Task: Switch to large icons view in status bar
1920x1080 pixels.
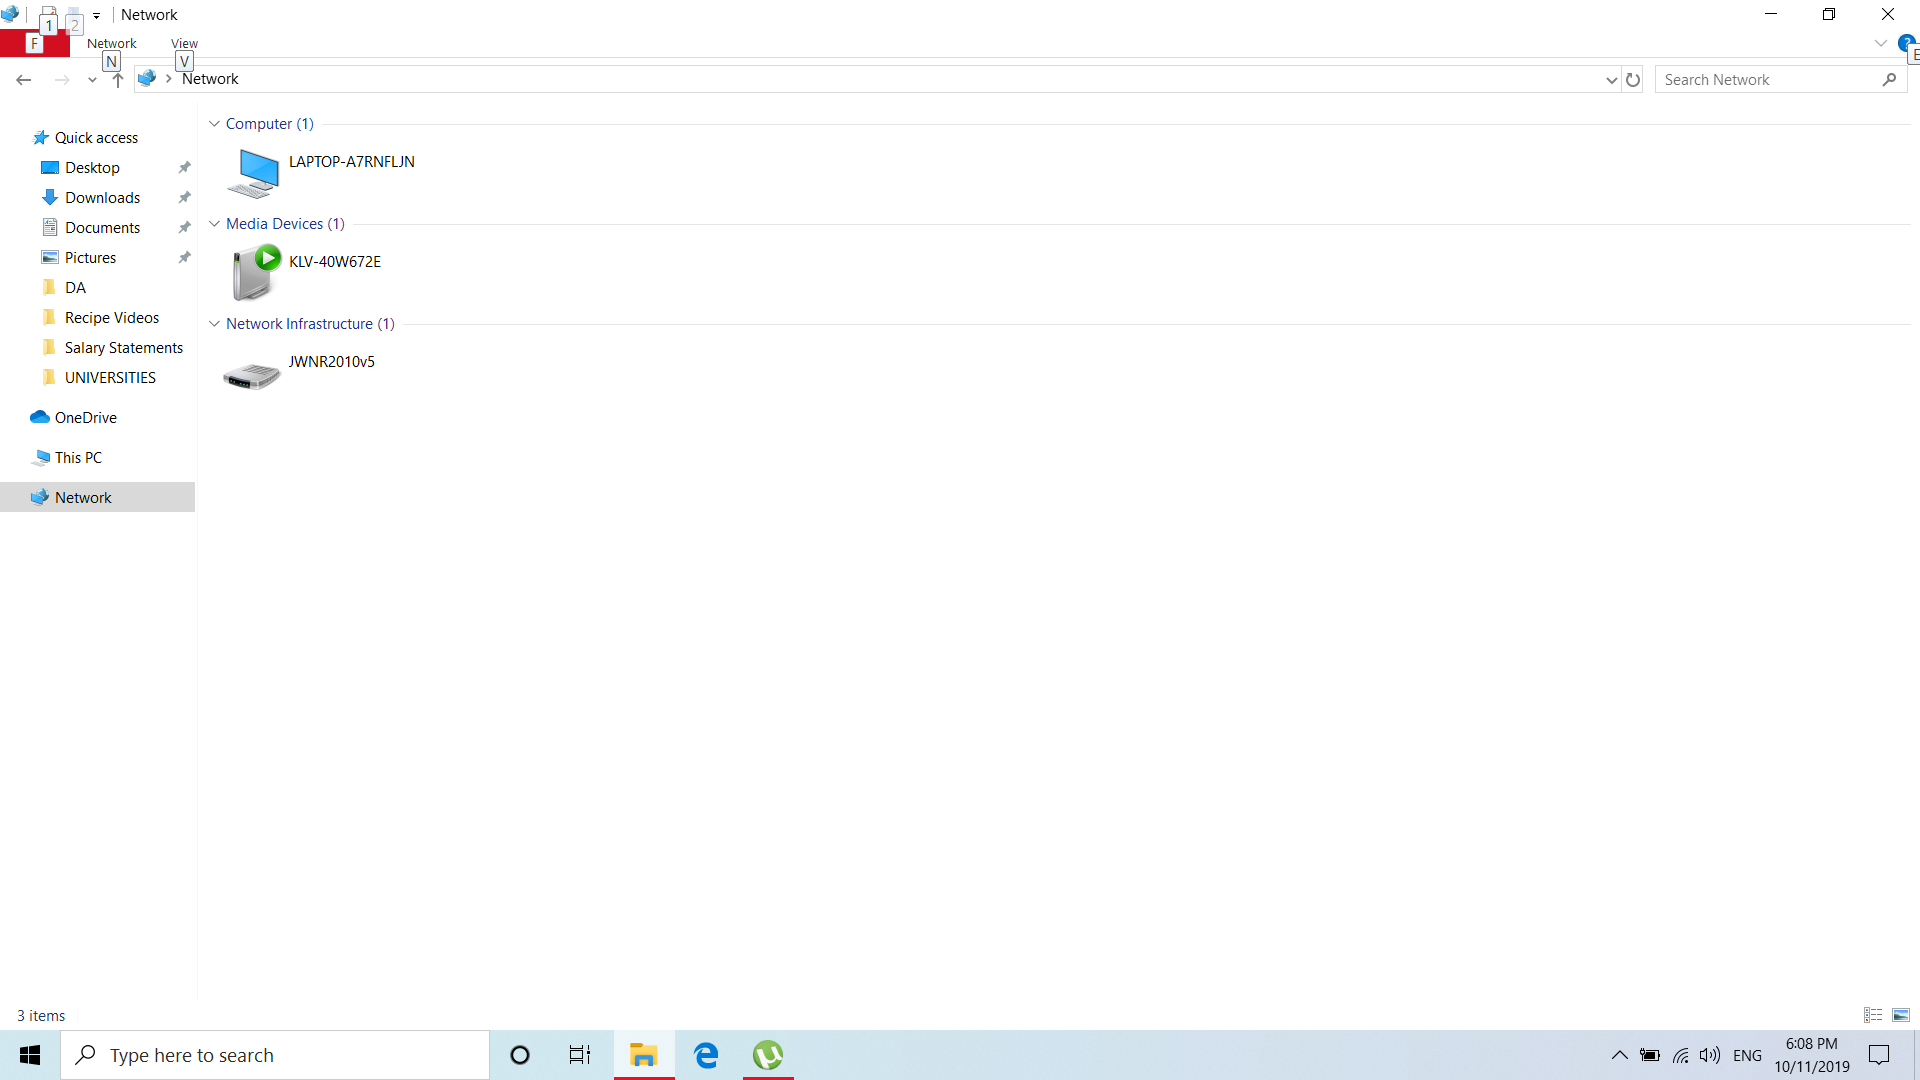Action: click(1901, 1015)
